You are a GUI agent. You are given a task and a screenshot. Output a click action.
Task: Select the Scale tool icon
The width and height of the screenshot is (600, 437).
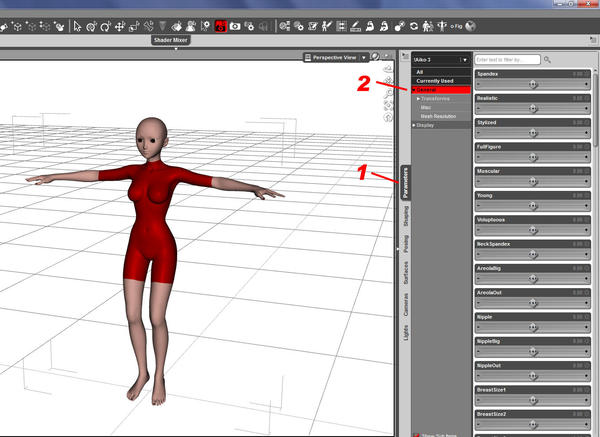tap(134, 26)
